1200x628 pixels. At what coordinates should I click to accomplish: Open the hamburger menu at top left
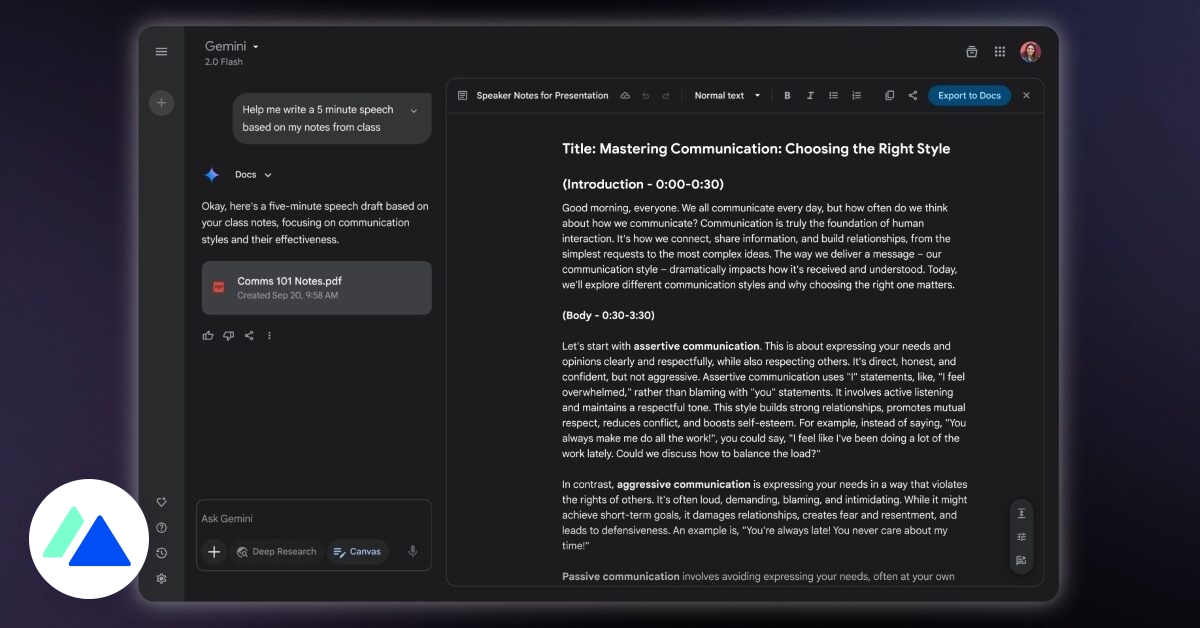(161, 51)
